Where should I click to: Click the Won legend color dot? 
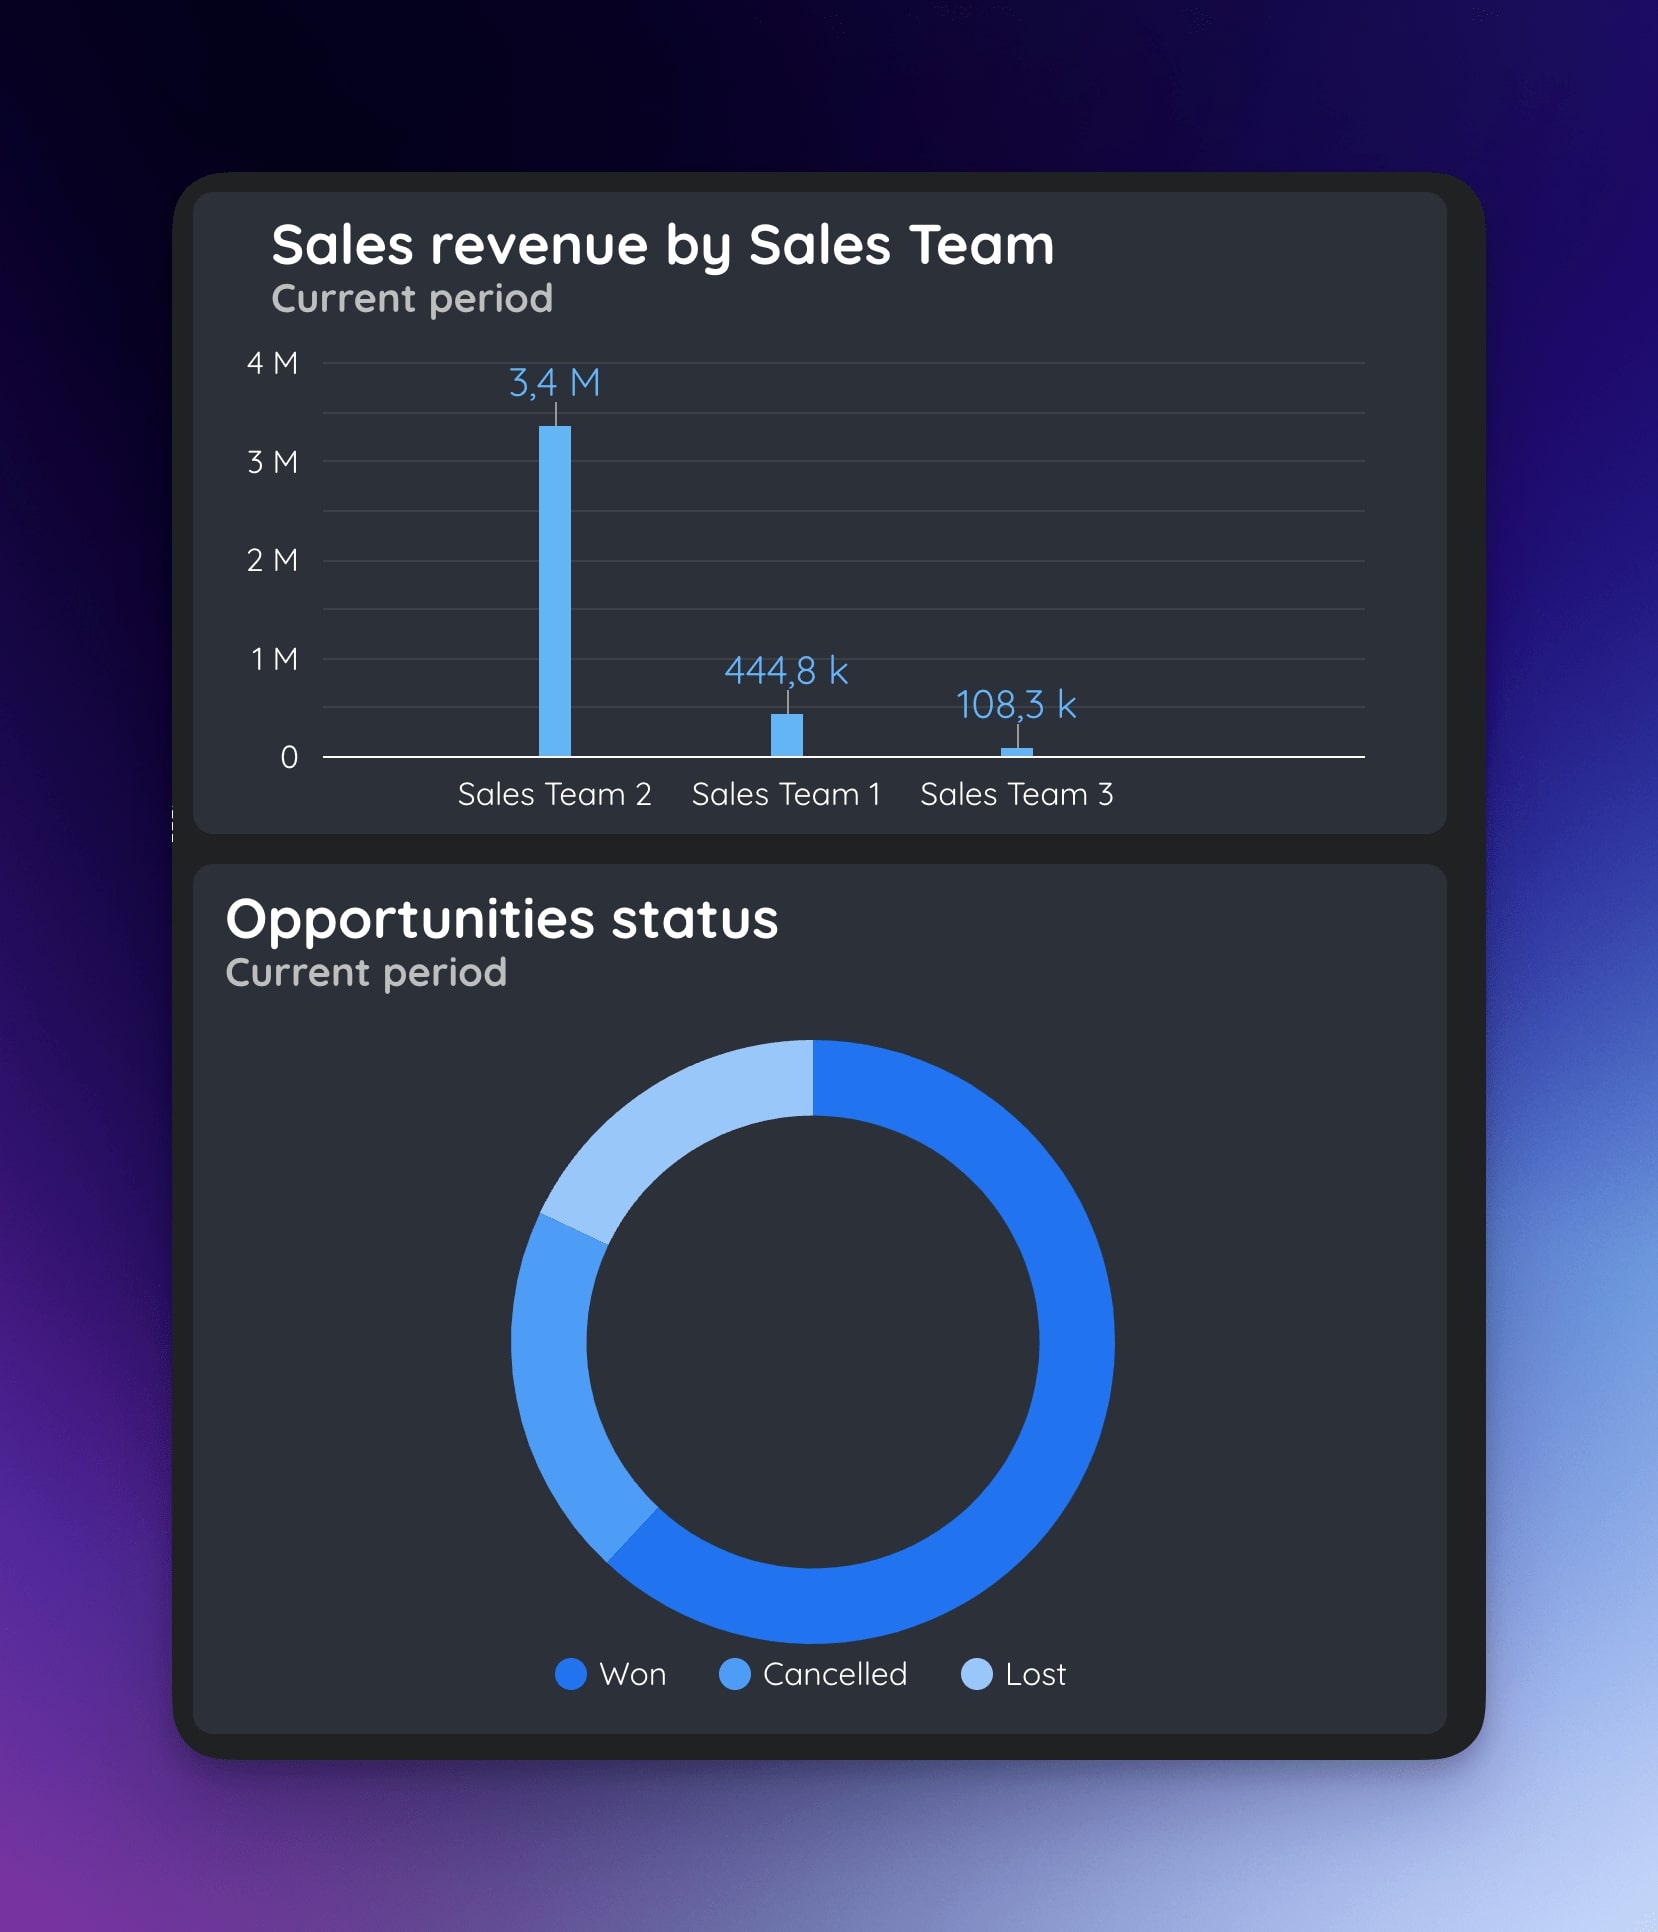[x=571, y=1674]
